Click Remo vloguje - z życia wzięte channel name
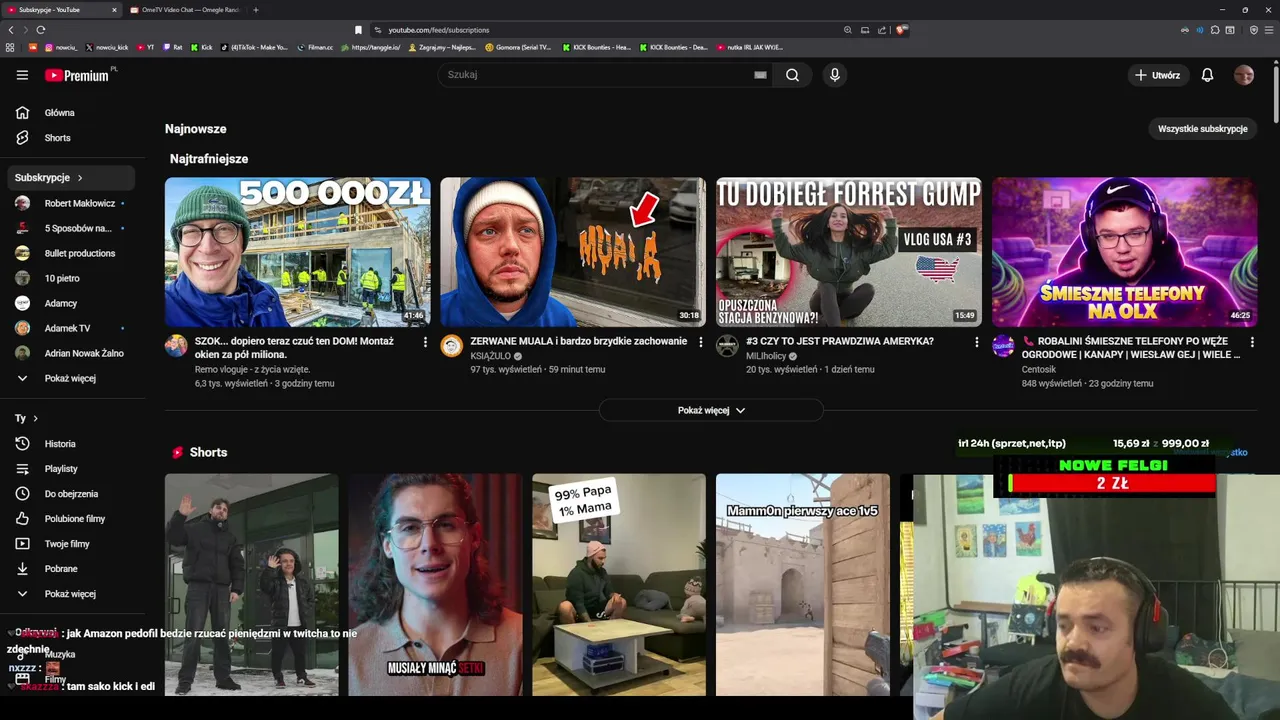The image size is (1280, 720). tap(254, 369)
